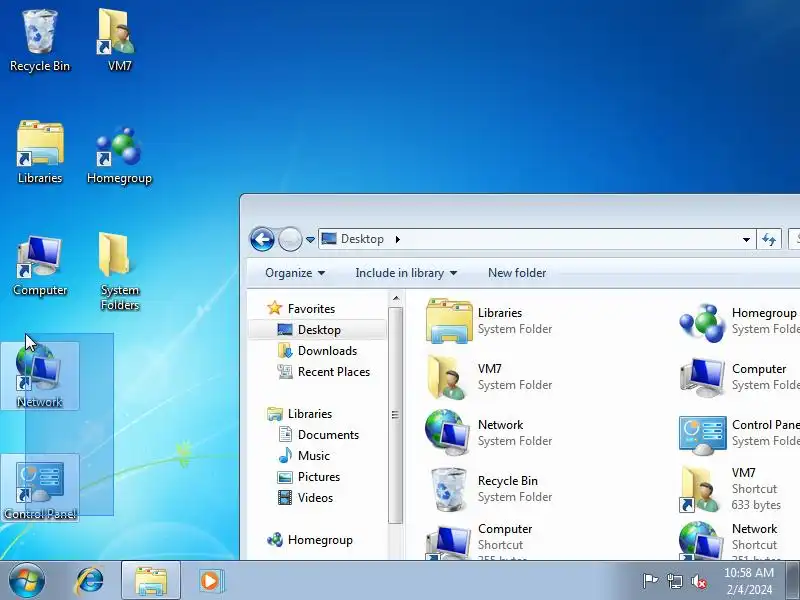Open Action Center flag in system tray
800x600 pixels.
pos(650,581)
